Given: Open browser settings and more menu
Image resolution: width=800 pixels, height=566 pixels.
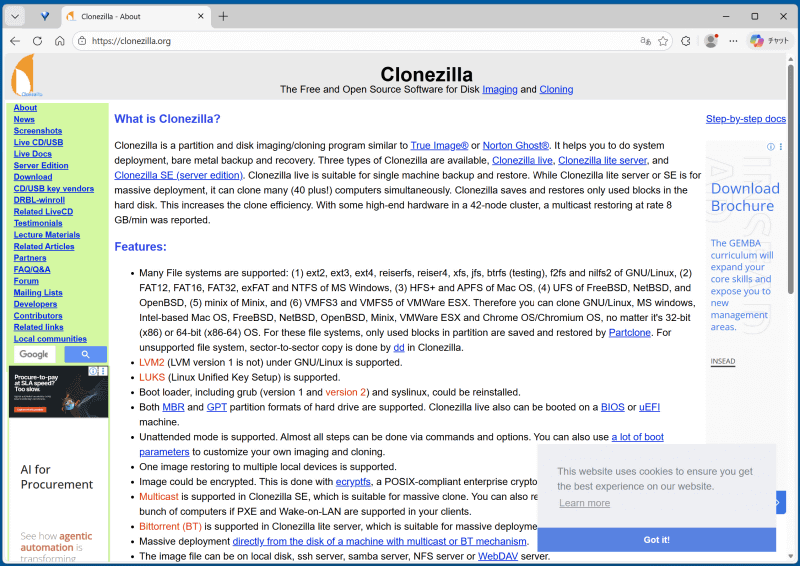Looking at the screenshot, I should [x=733, y=41].
